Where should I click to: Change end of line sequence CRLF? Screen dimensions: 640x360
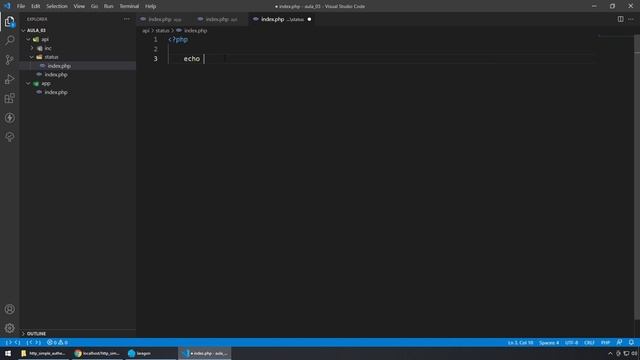[589, 342]
